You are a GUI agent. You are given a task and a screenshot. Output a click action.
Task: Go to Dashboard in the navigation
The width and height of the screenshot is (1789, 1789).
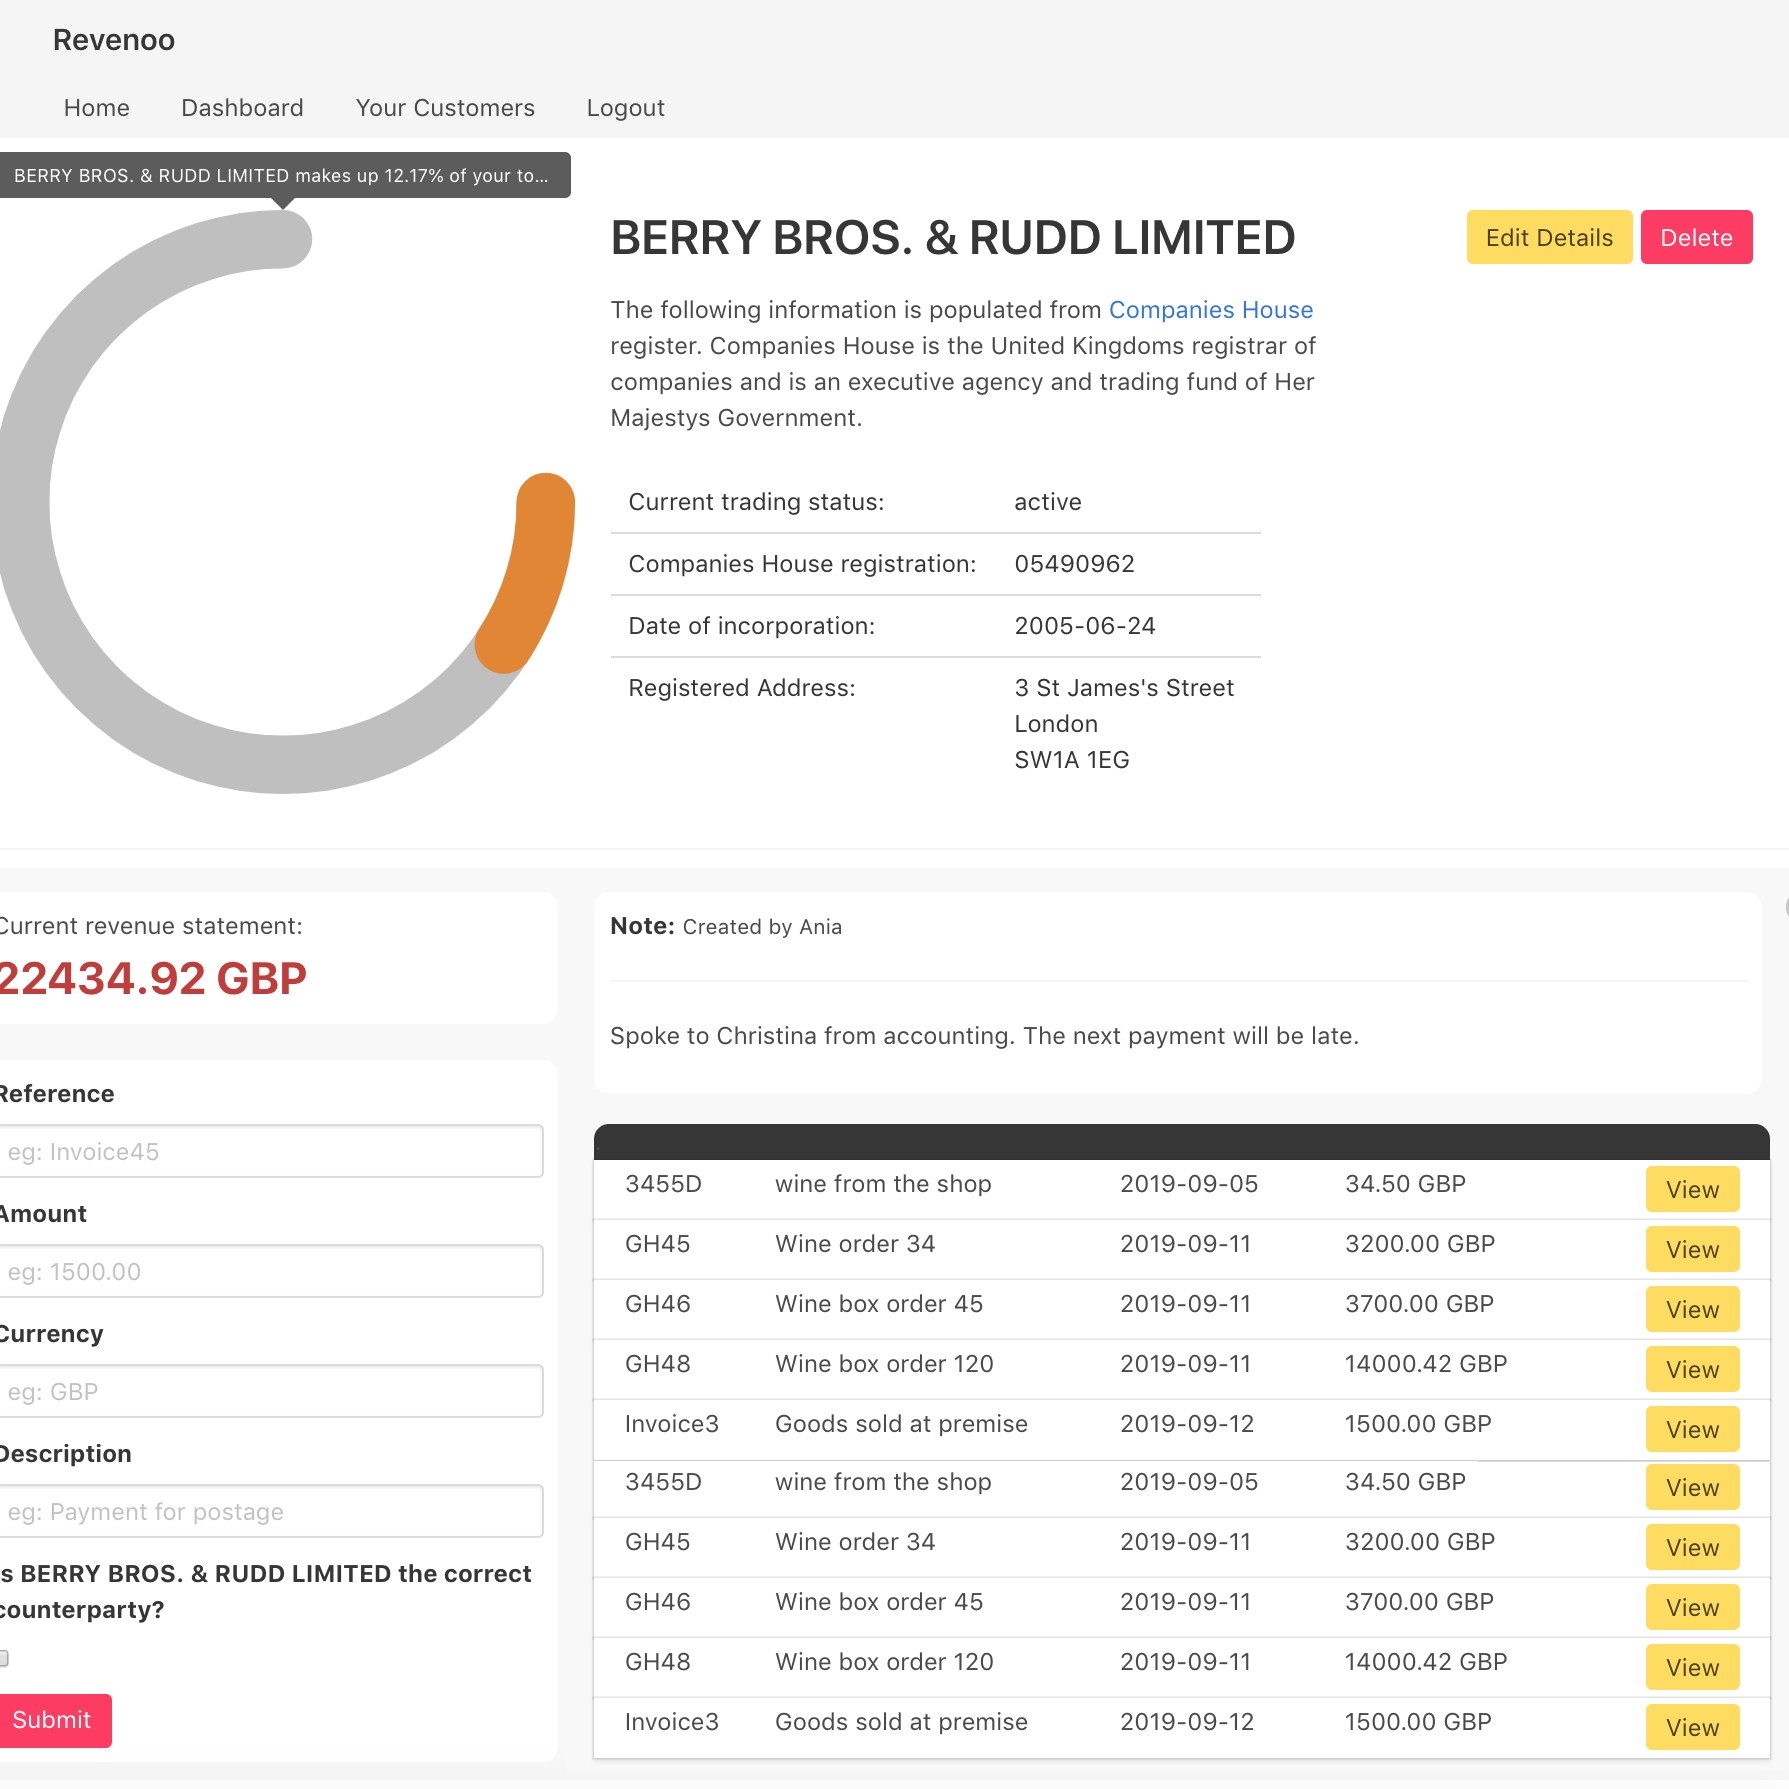pyautogui.click(x=242, y=108)
